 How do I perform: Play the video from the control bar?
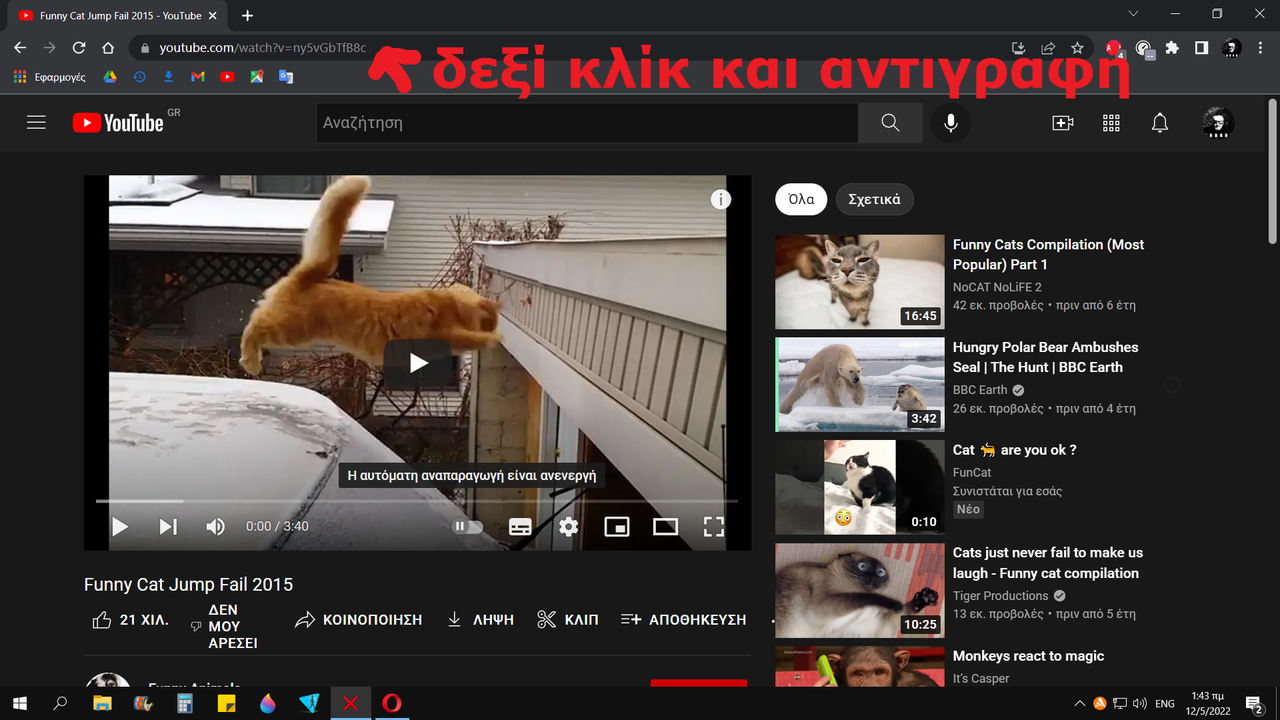[x=120, y=527]
